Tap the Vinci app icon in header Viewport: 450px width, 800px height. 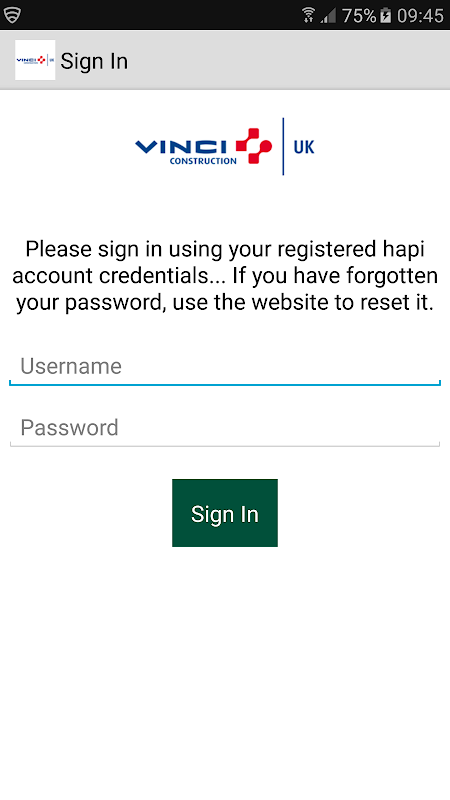click(x=35, y=60)
